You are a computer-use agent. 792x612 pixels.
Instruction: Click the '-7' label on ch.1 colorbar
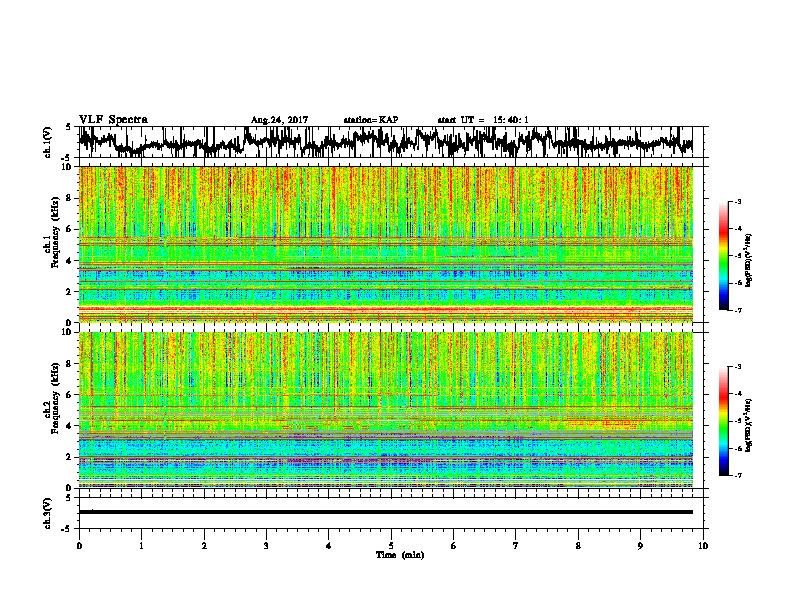pyautogui.click(x=737, y=310)
